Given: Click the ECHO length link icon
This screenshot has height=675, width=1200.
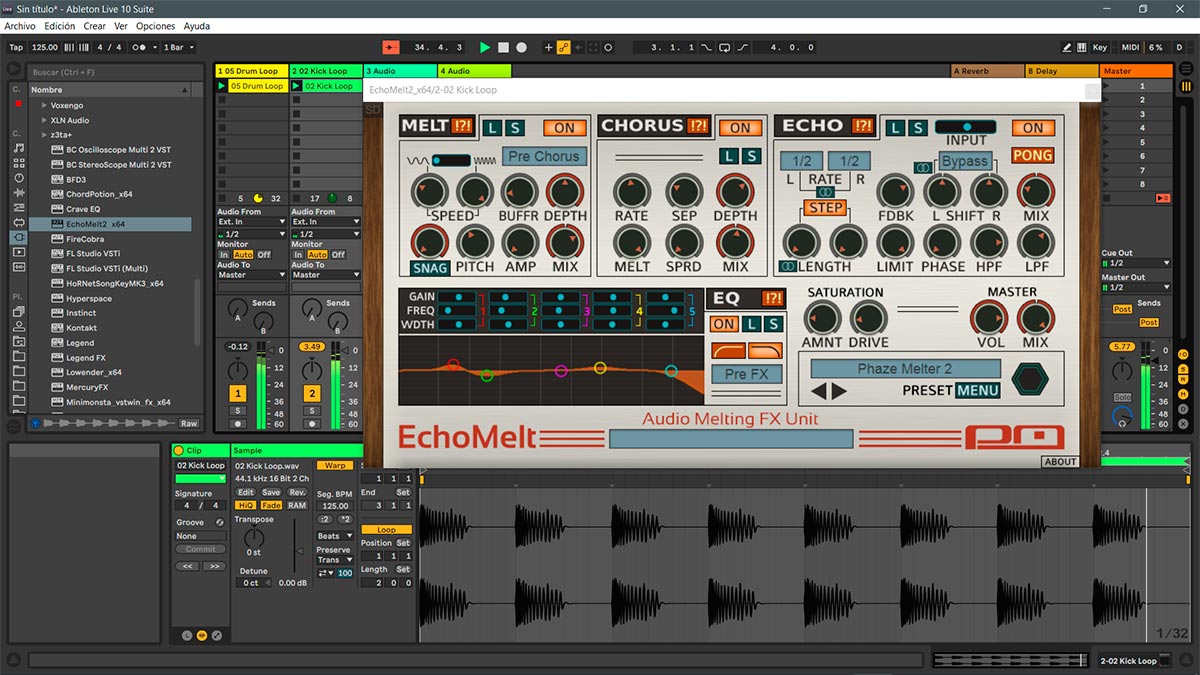Looking at the screenshot, I should (x=788, y=267).
